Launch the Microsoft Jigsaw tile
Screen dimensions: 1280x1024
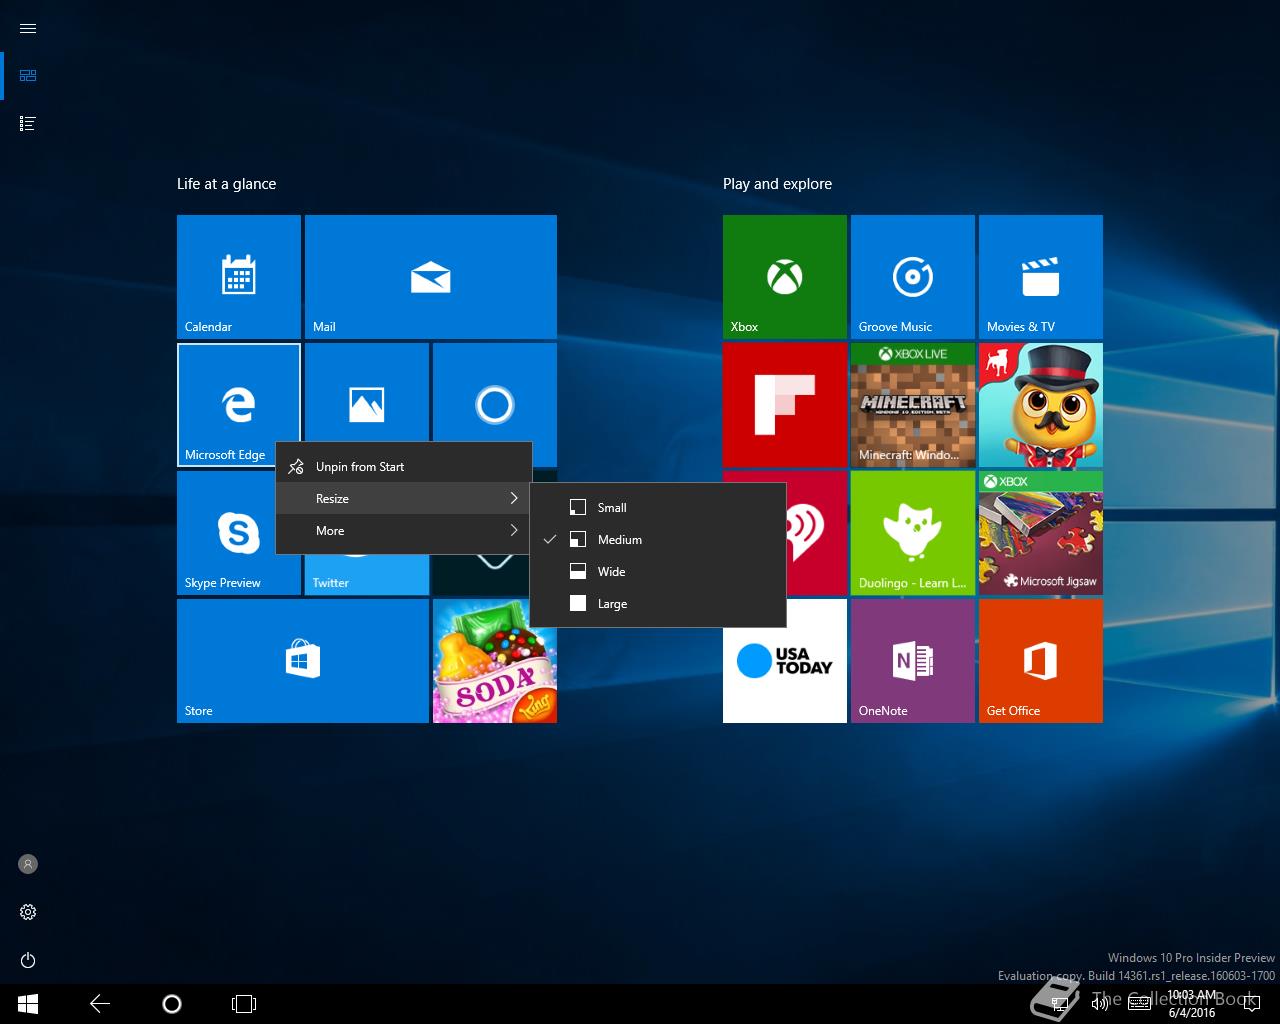click(x=1041, y=533)
